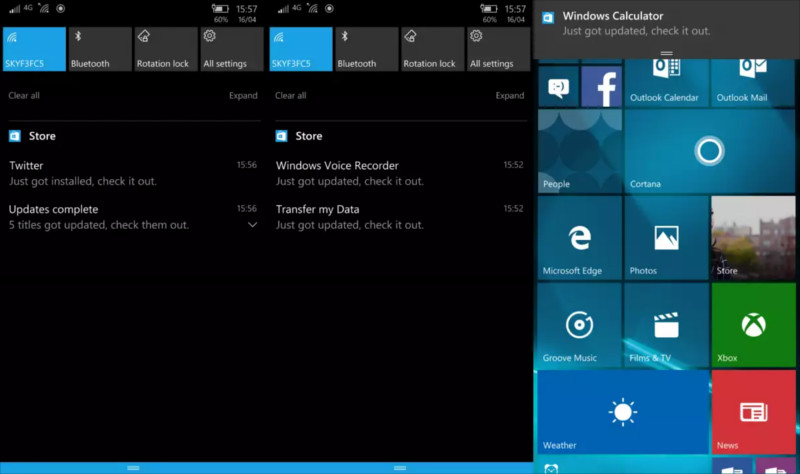Open the Twitter just got installed notification

133,173
